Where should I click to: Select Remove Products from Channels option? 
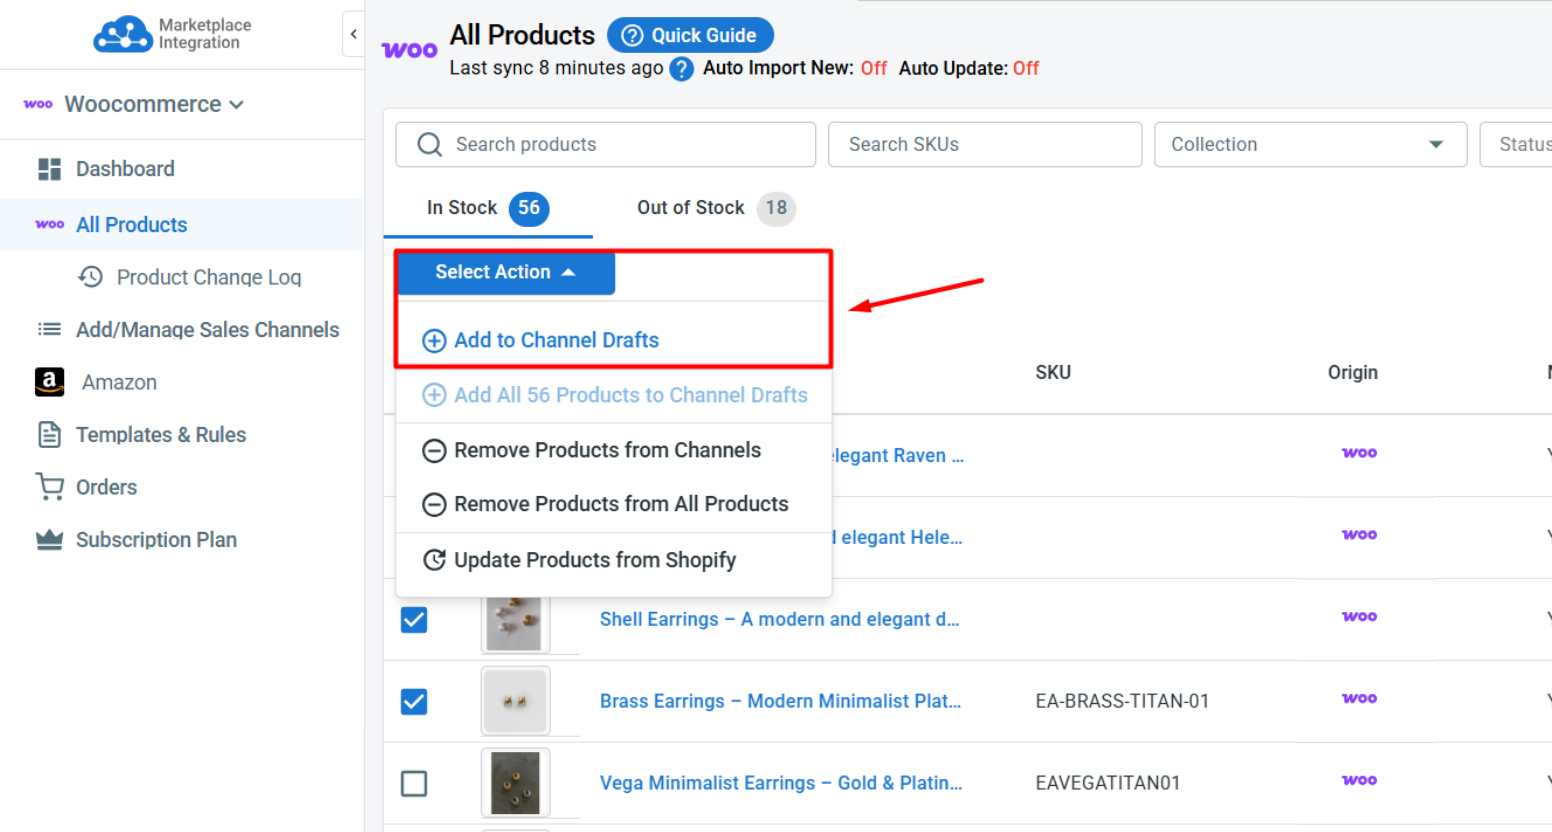pyautogui.click(x=592, y=450)
